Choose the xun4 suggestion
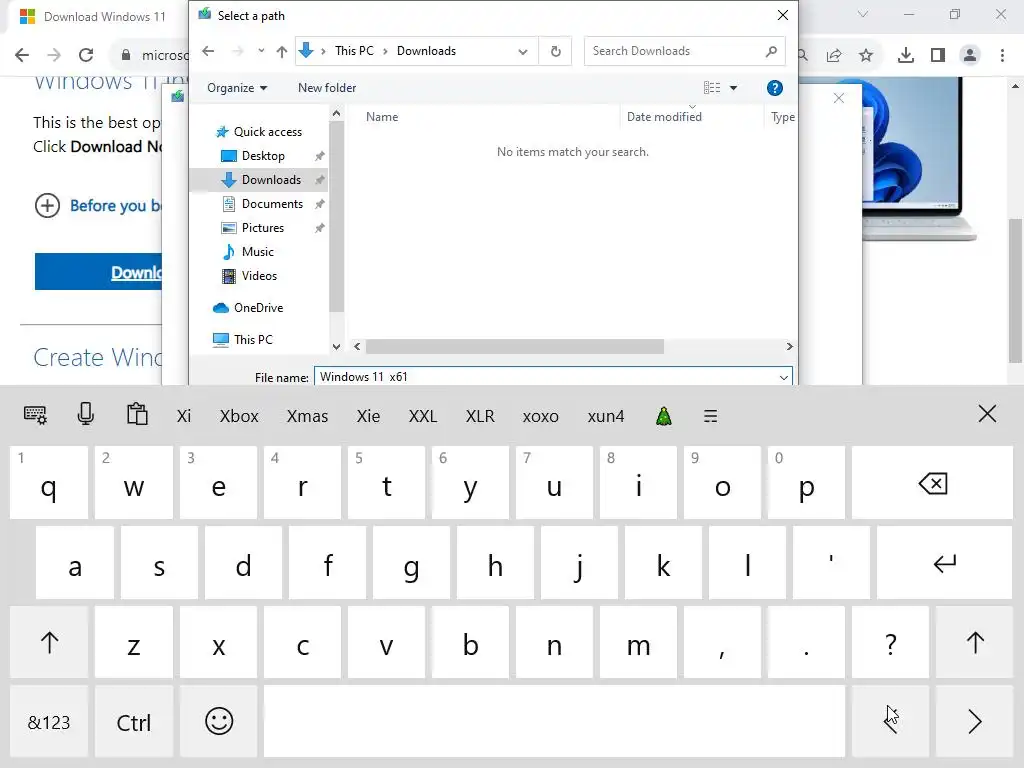This screenshot has height=768, width=1024. pyautogui.click(x=605, y=416)
